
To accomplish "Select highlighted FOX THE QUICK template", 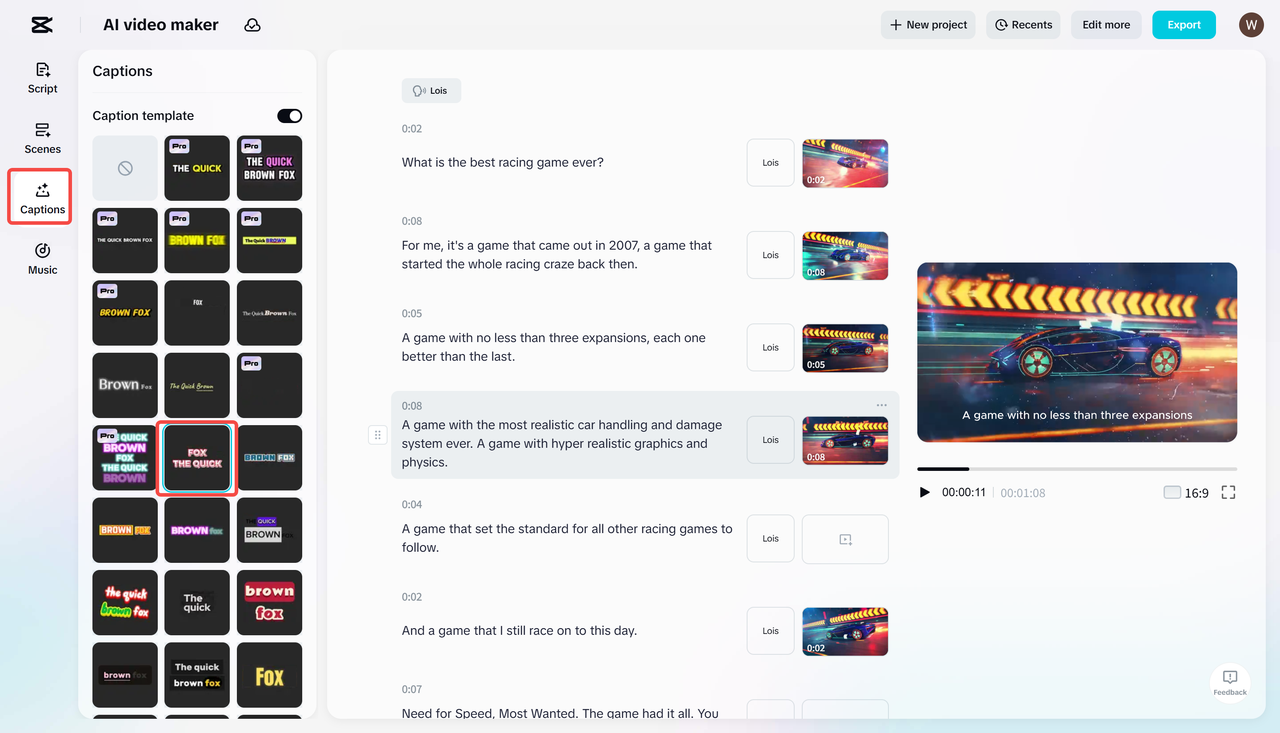I will [x=197, y=458].
